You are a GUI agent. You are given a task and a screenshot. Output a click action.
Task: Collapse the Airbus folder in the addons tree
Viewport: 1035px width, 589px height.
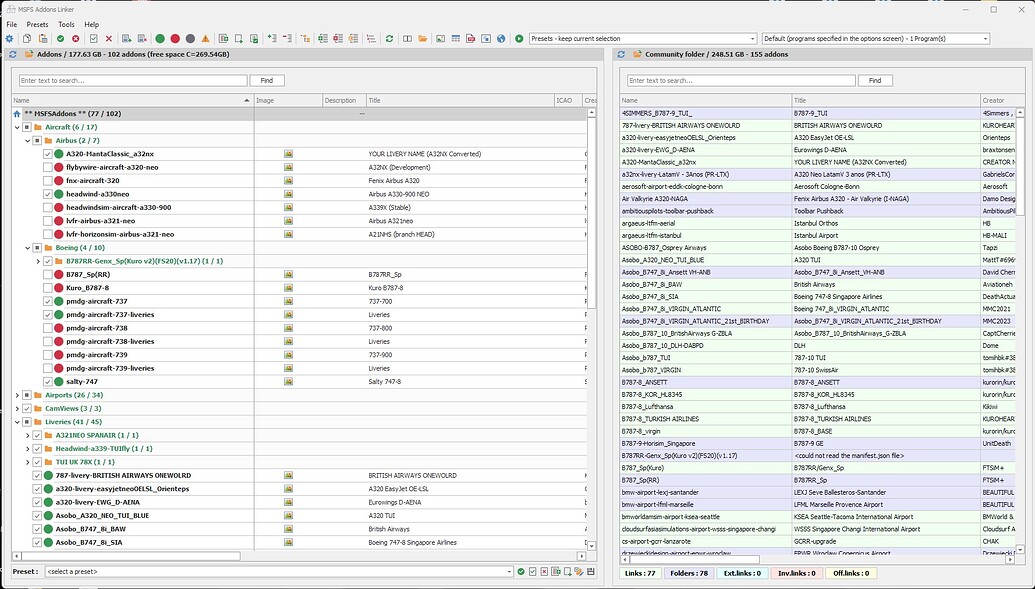(x=26, y=140)
